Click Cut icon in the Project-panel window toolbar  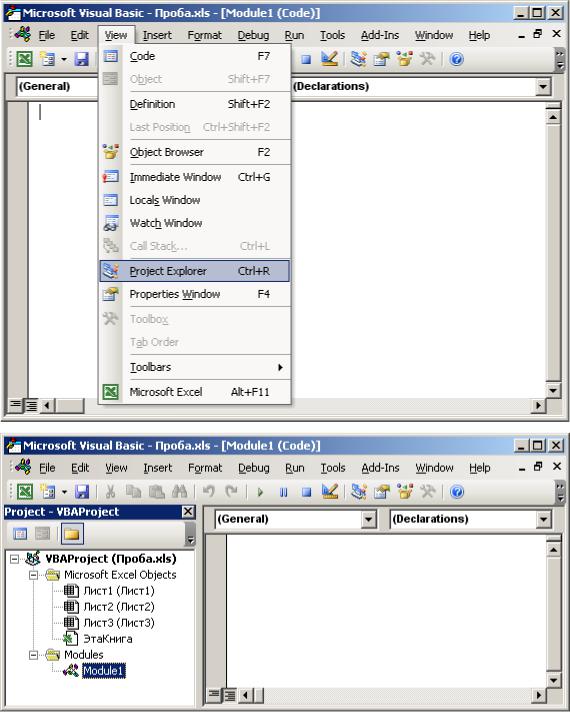click(110, 492)
